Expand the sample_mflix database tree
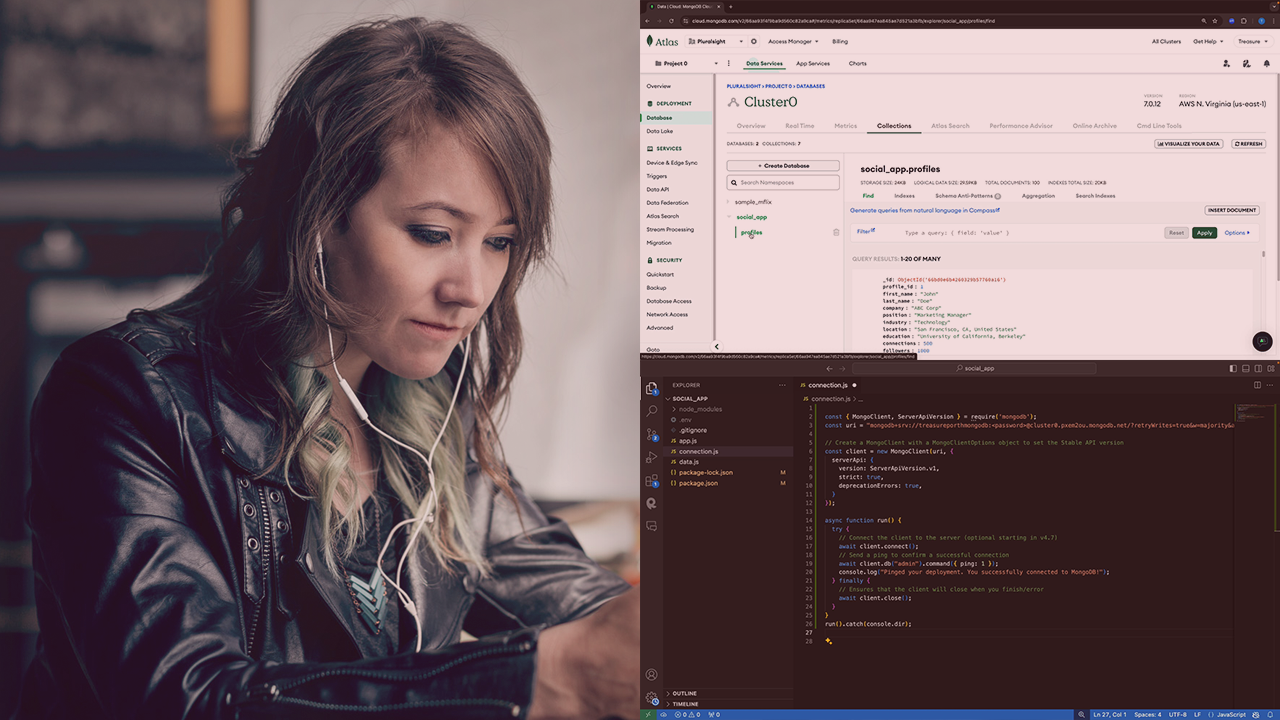Image resolution: width=1280 pixels, height=720 pixels. [x=729, y=202]
